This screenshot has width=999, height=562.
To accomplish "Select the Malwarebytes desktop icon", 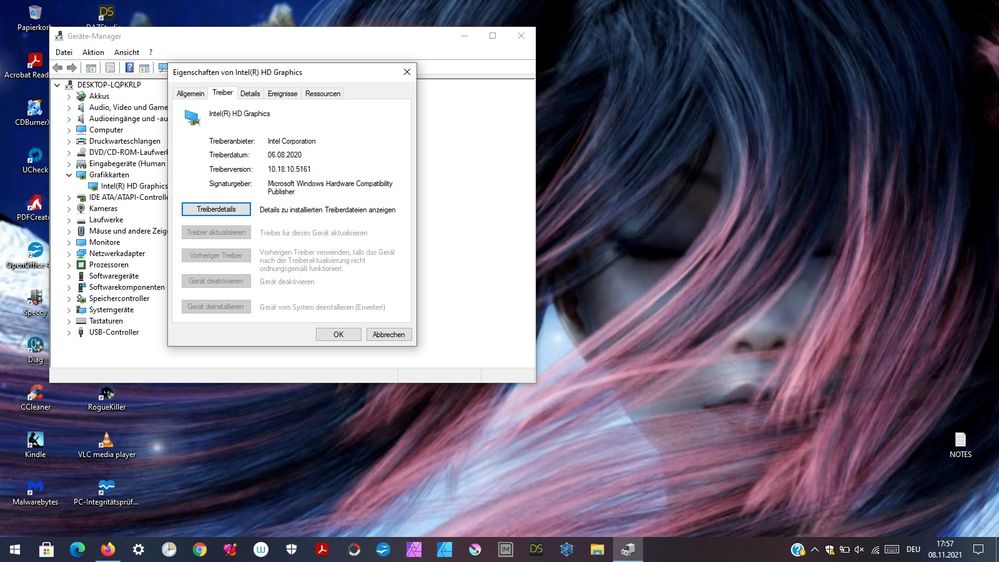I will (35, 492).
